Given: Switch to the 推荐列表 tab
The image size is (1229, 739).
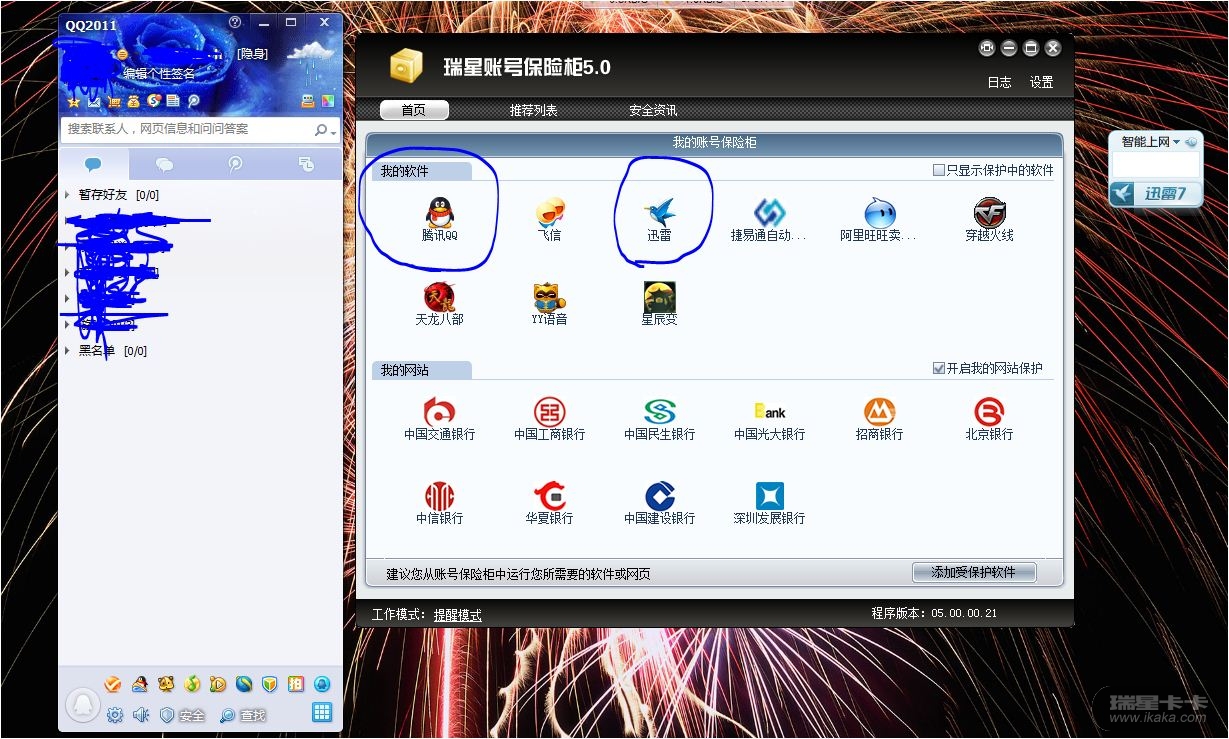Looking at the screenshot, I should (x=534, y=110).
